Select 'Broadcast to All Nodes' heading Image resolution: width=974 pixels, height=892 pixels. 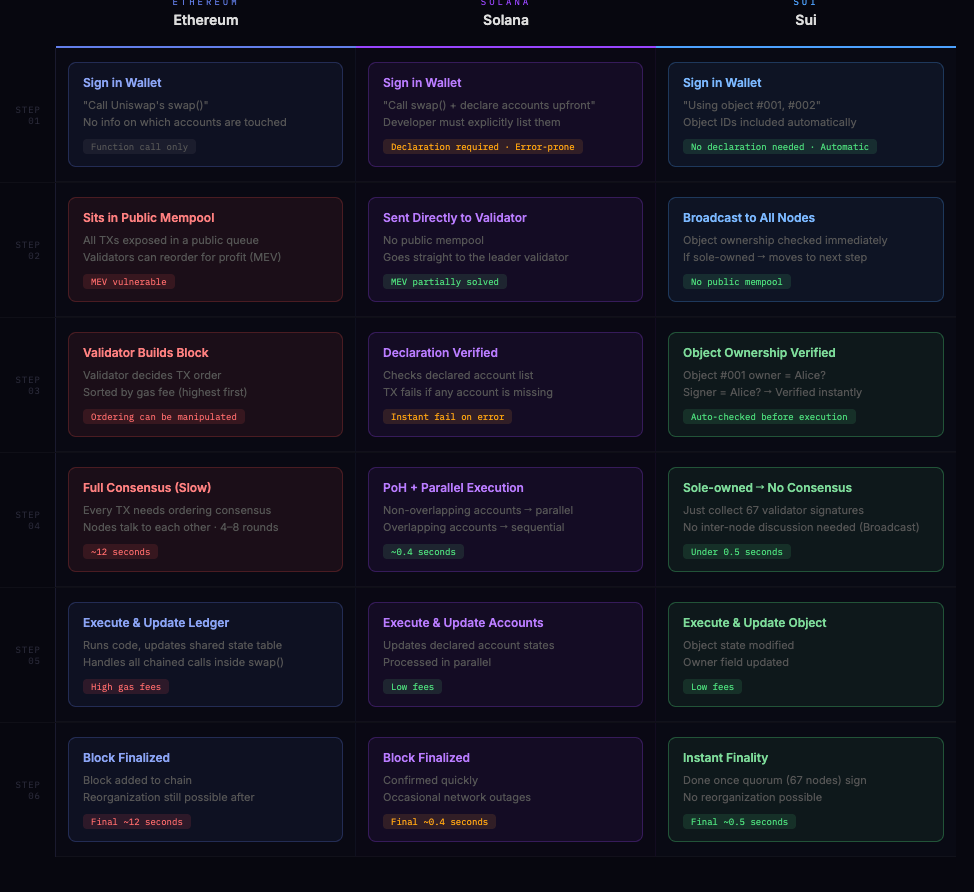pos(749,217)
